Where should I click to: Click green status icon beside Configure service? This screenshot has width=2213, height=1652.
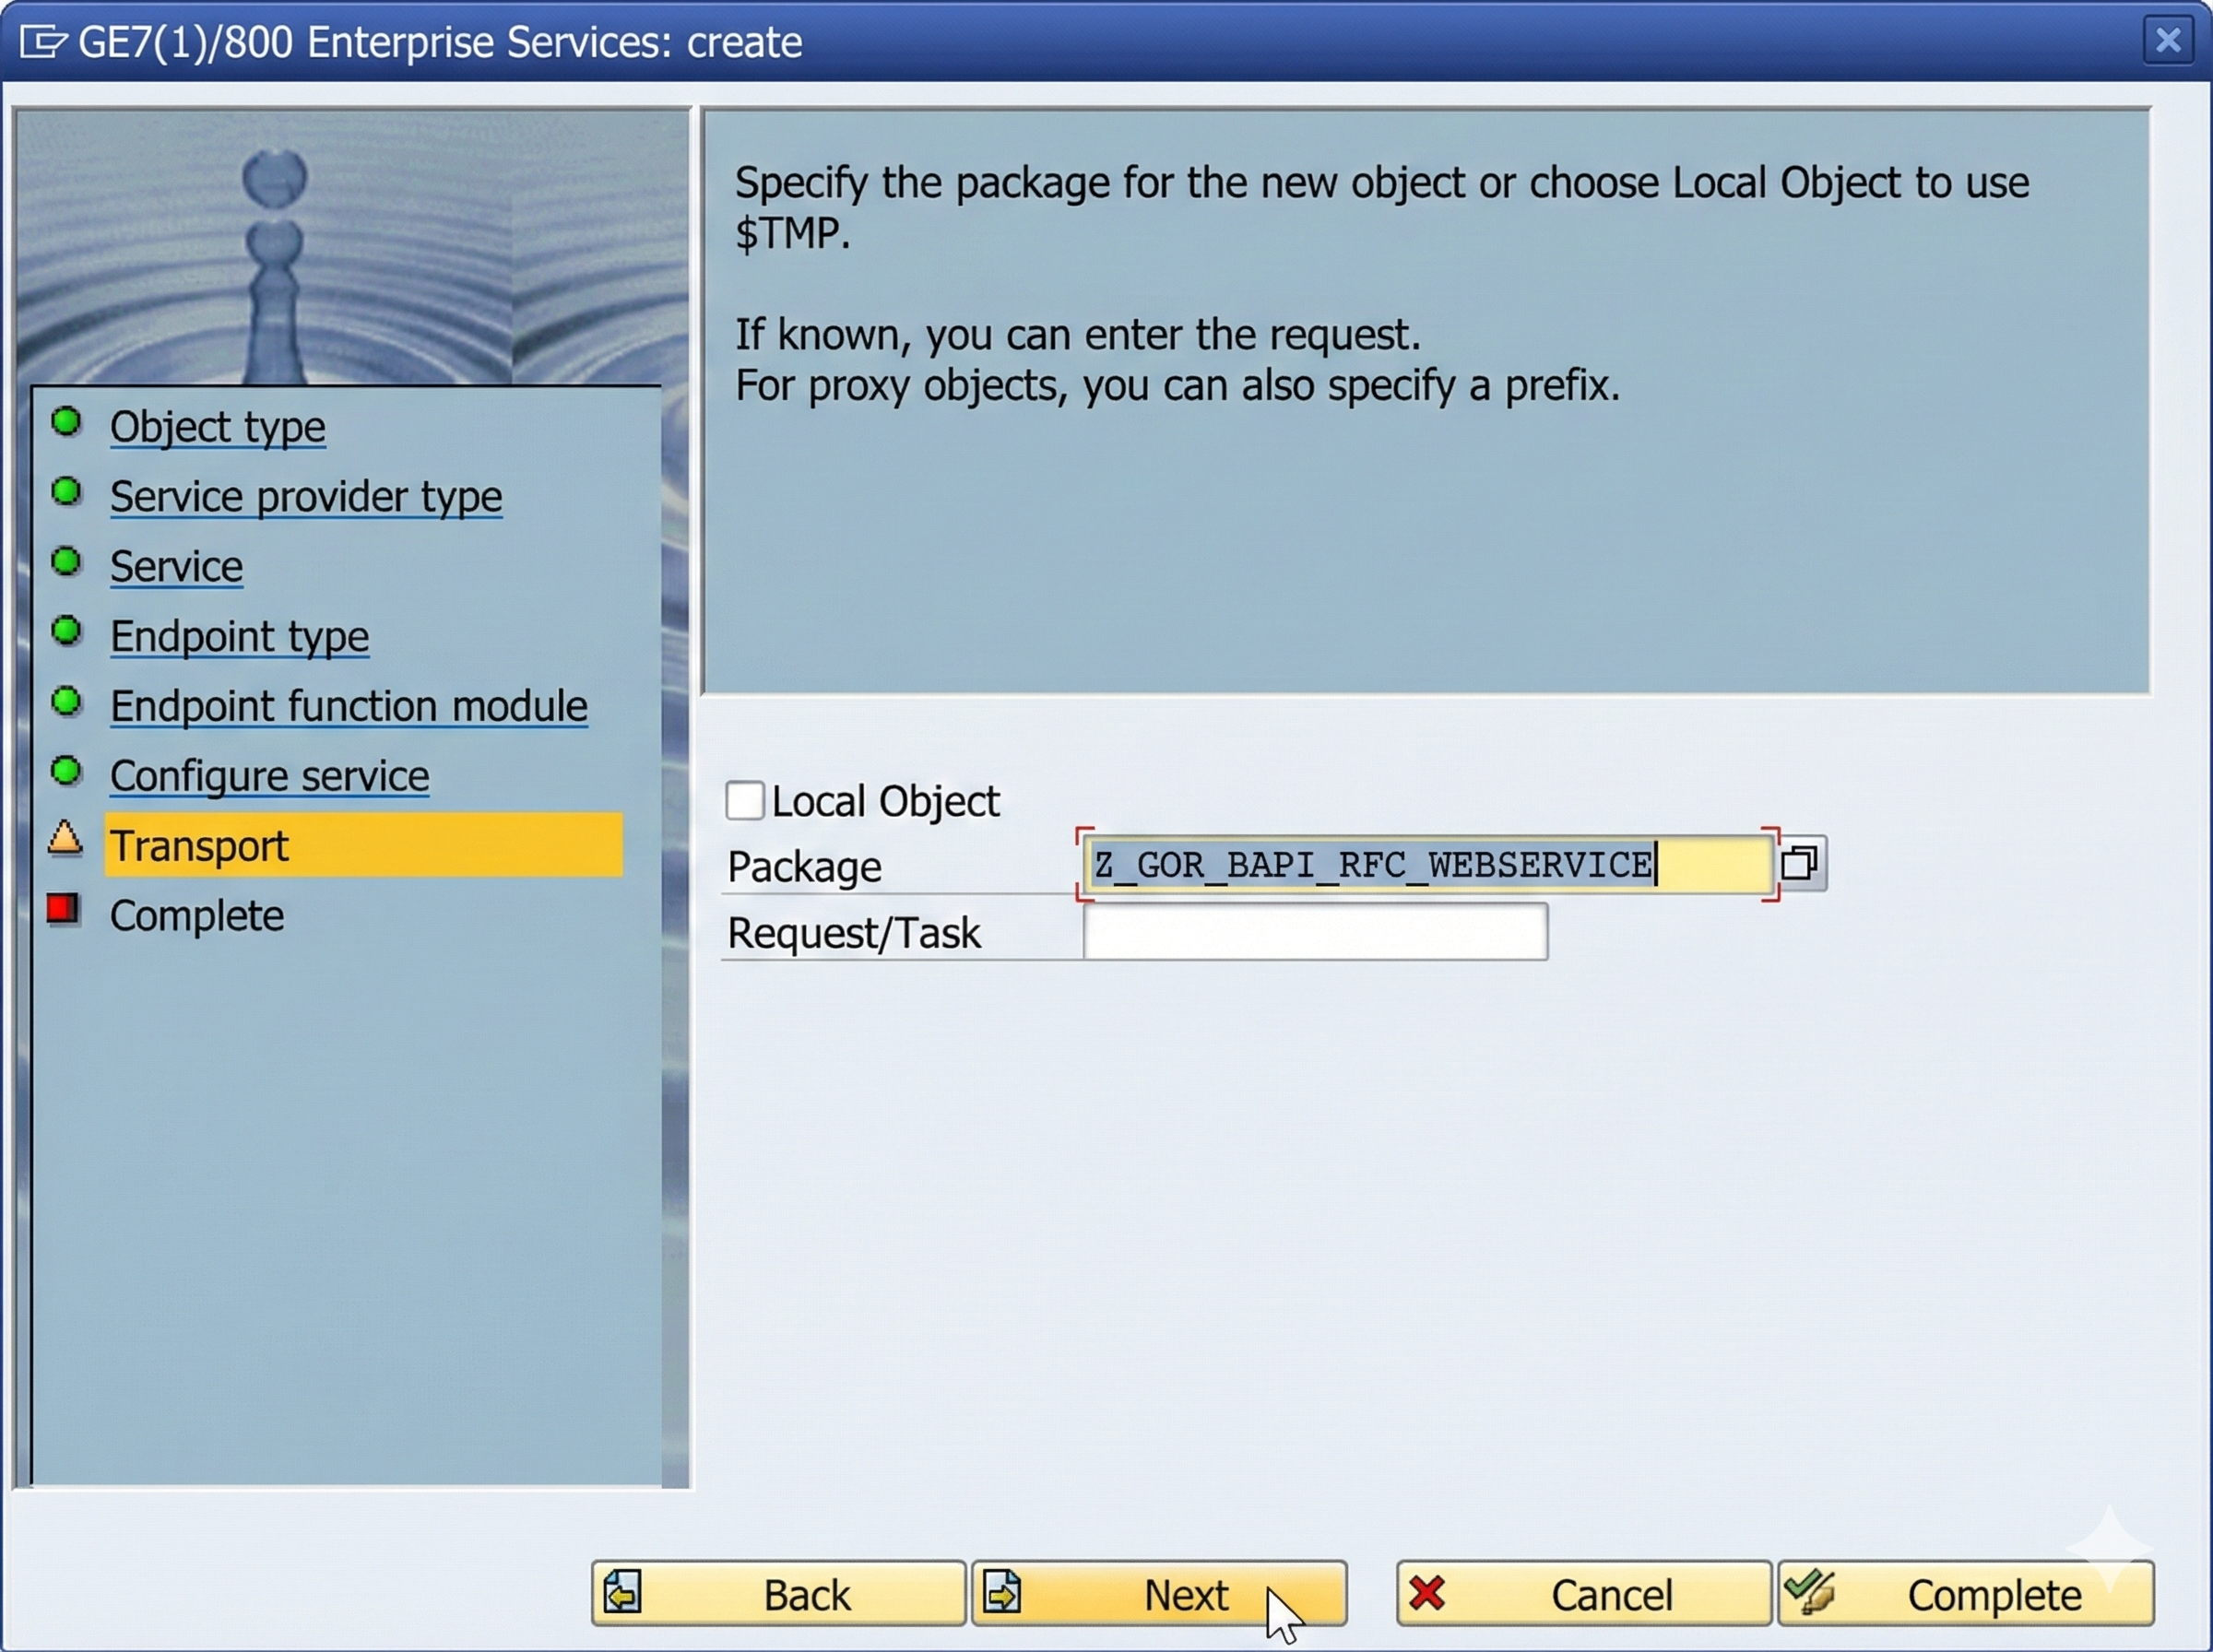click(66, 771)
